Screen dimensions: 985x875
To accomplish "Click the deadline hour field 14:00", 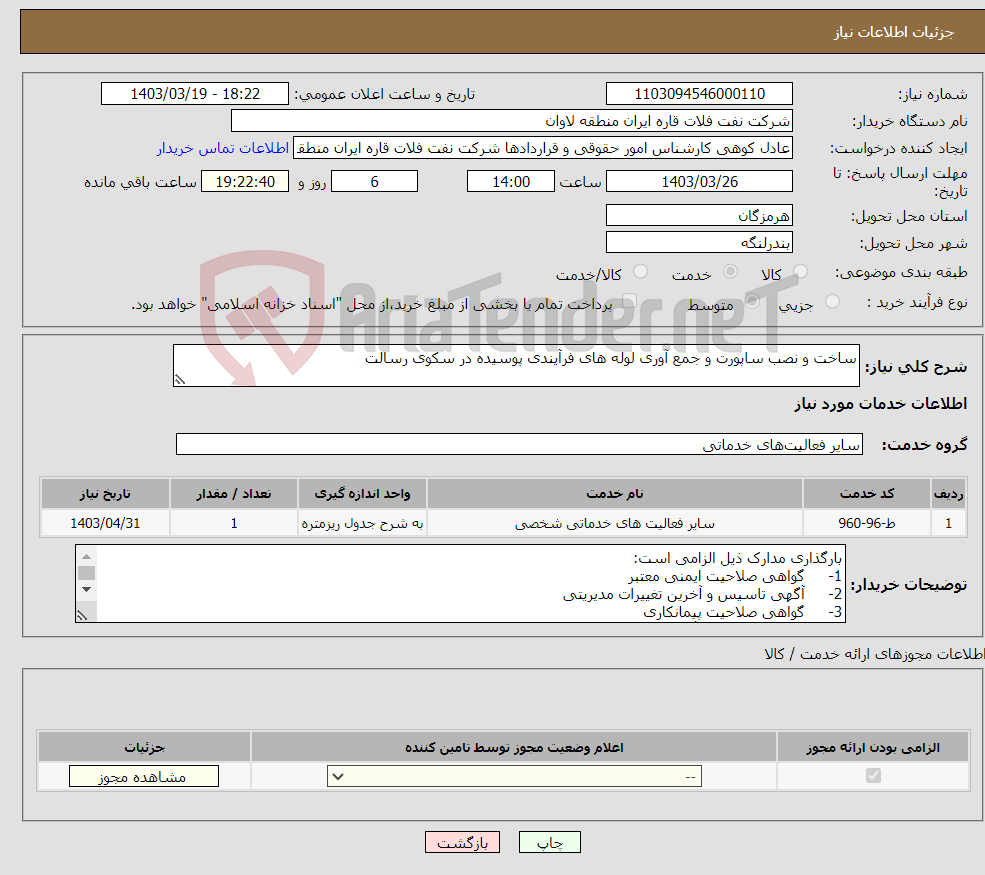I will pos(511,182).
